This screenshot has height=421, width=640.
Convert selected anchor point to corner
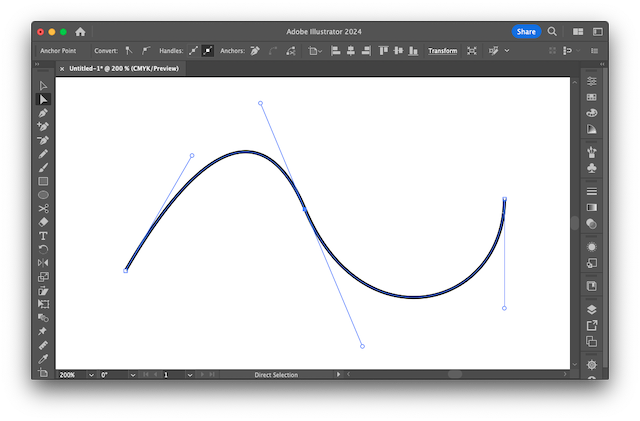[x=129, y=50]
